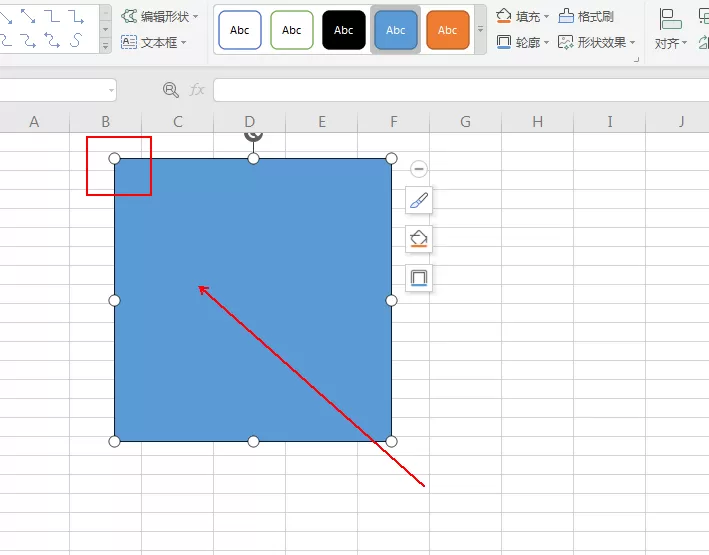Apply the blue filled Abc style
The image size is (709, 555).
tap(396, 30)
